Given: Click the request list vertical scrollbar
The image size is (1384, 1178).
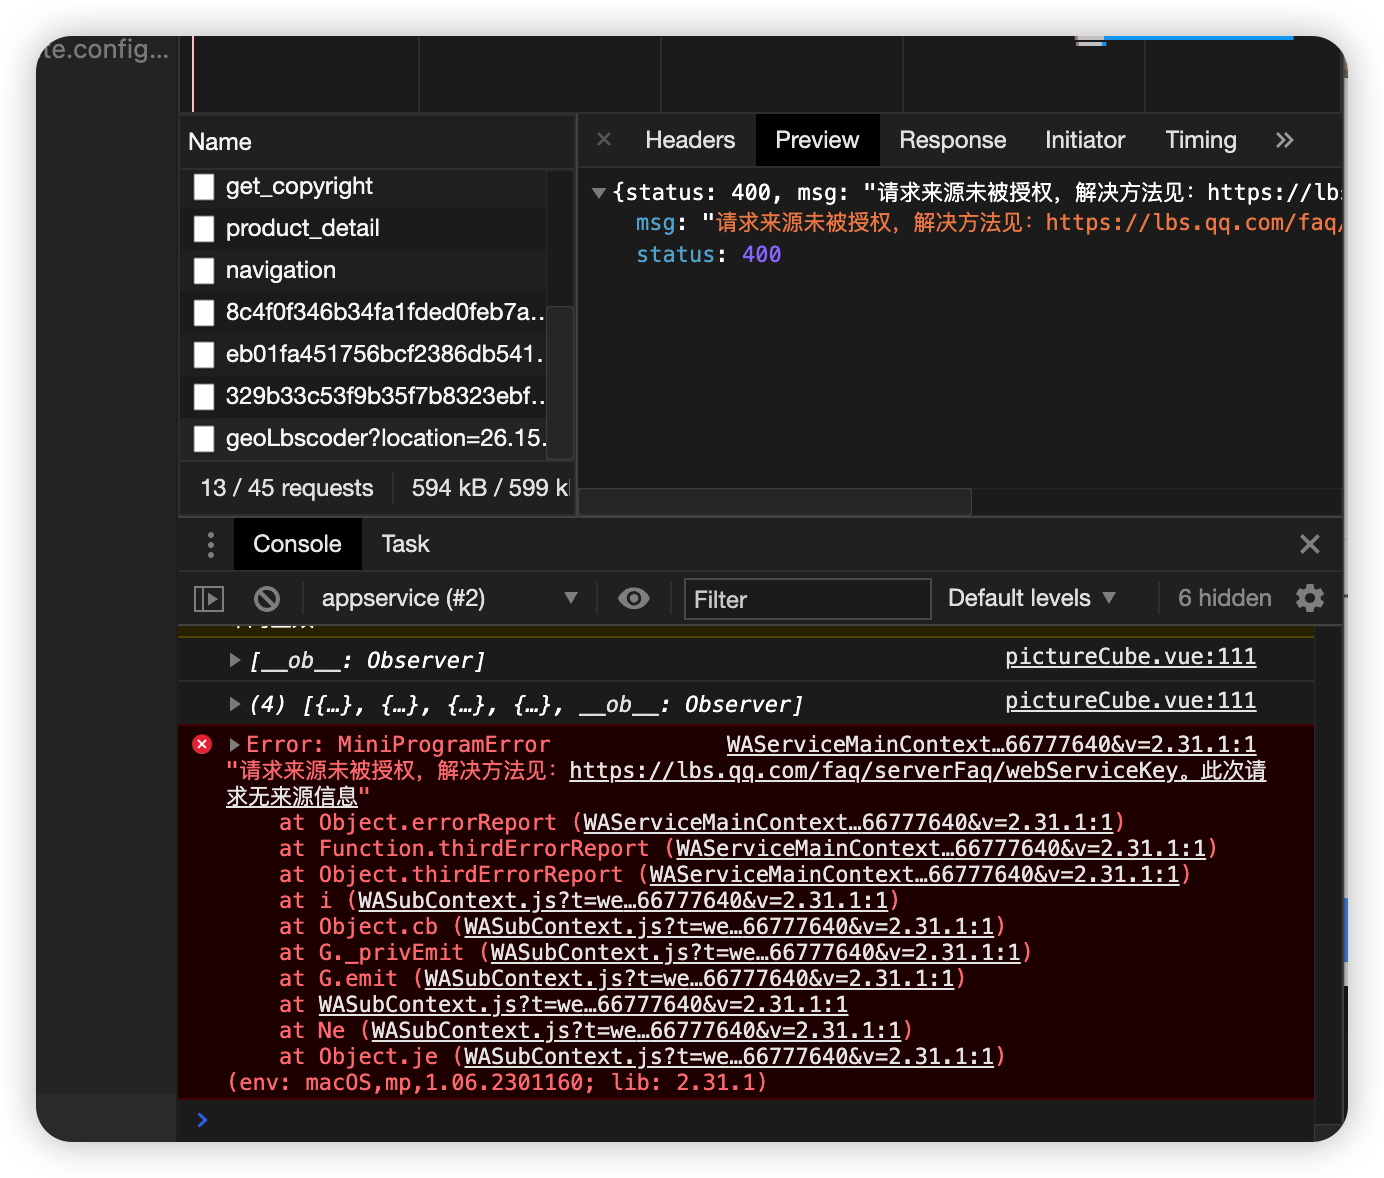Looking at the screenshot, I should [x=560, y=382].
